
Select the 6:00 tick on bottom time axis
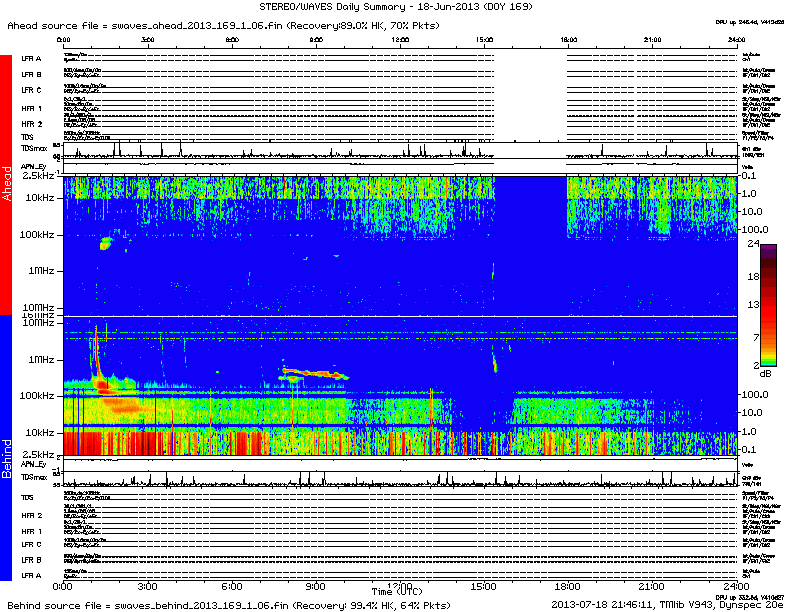click(232, 585)
